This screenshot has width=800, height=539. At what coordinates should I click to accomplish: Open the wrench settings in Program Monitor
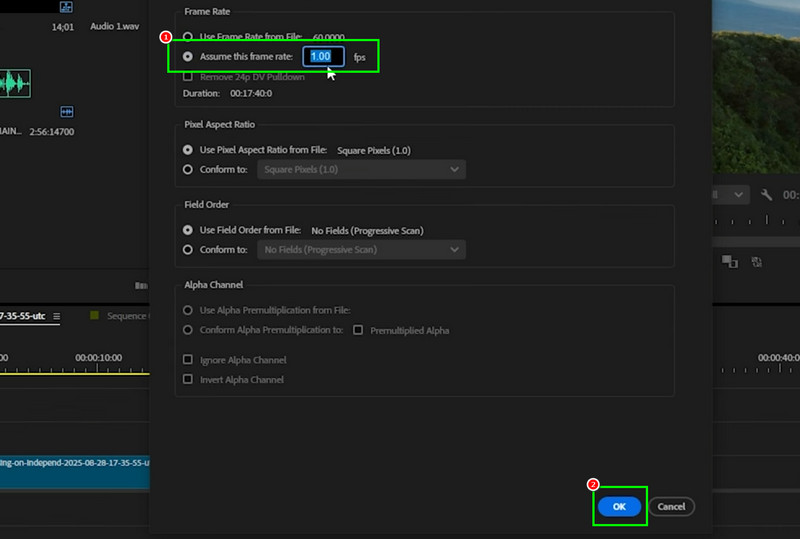(766, 194)
